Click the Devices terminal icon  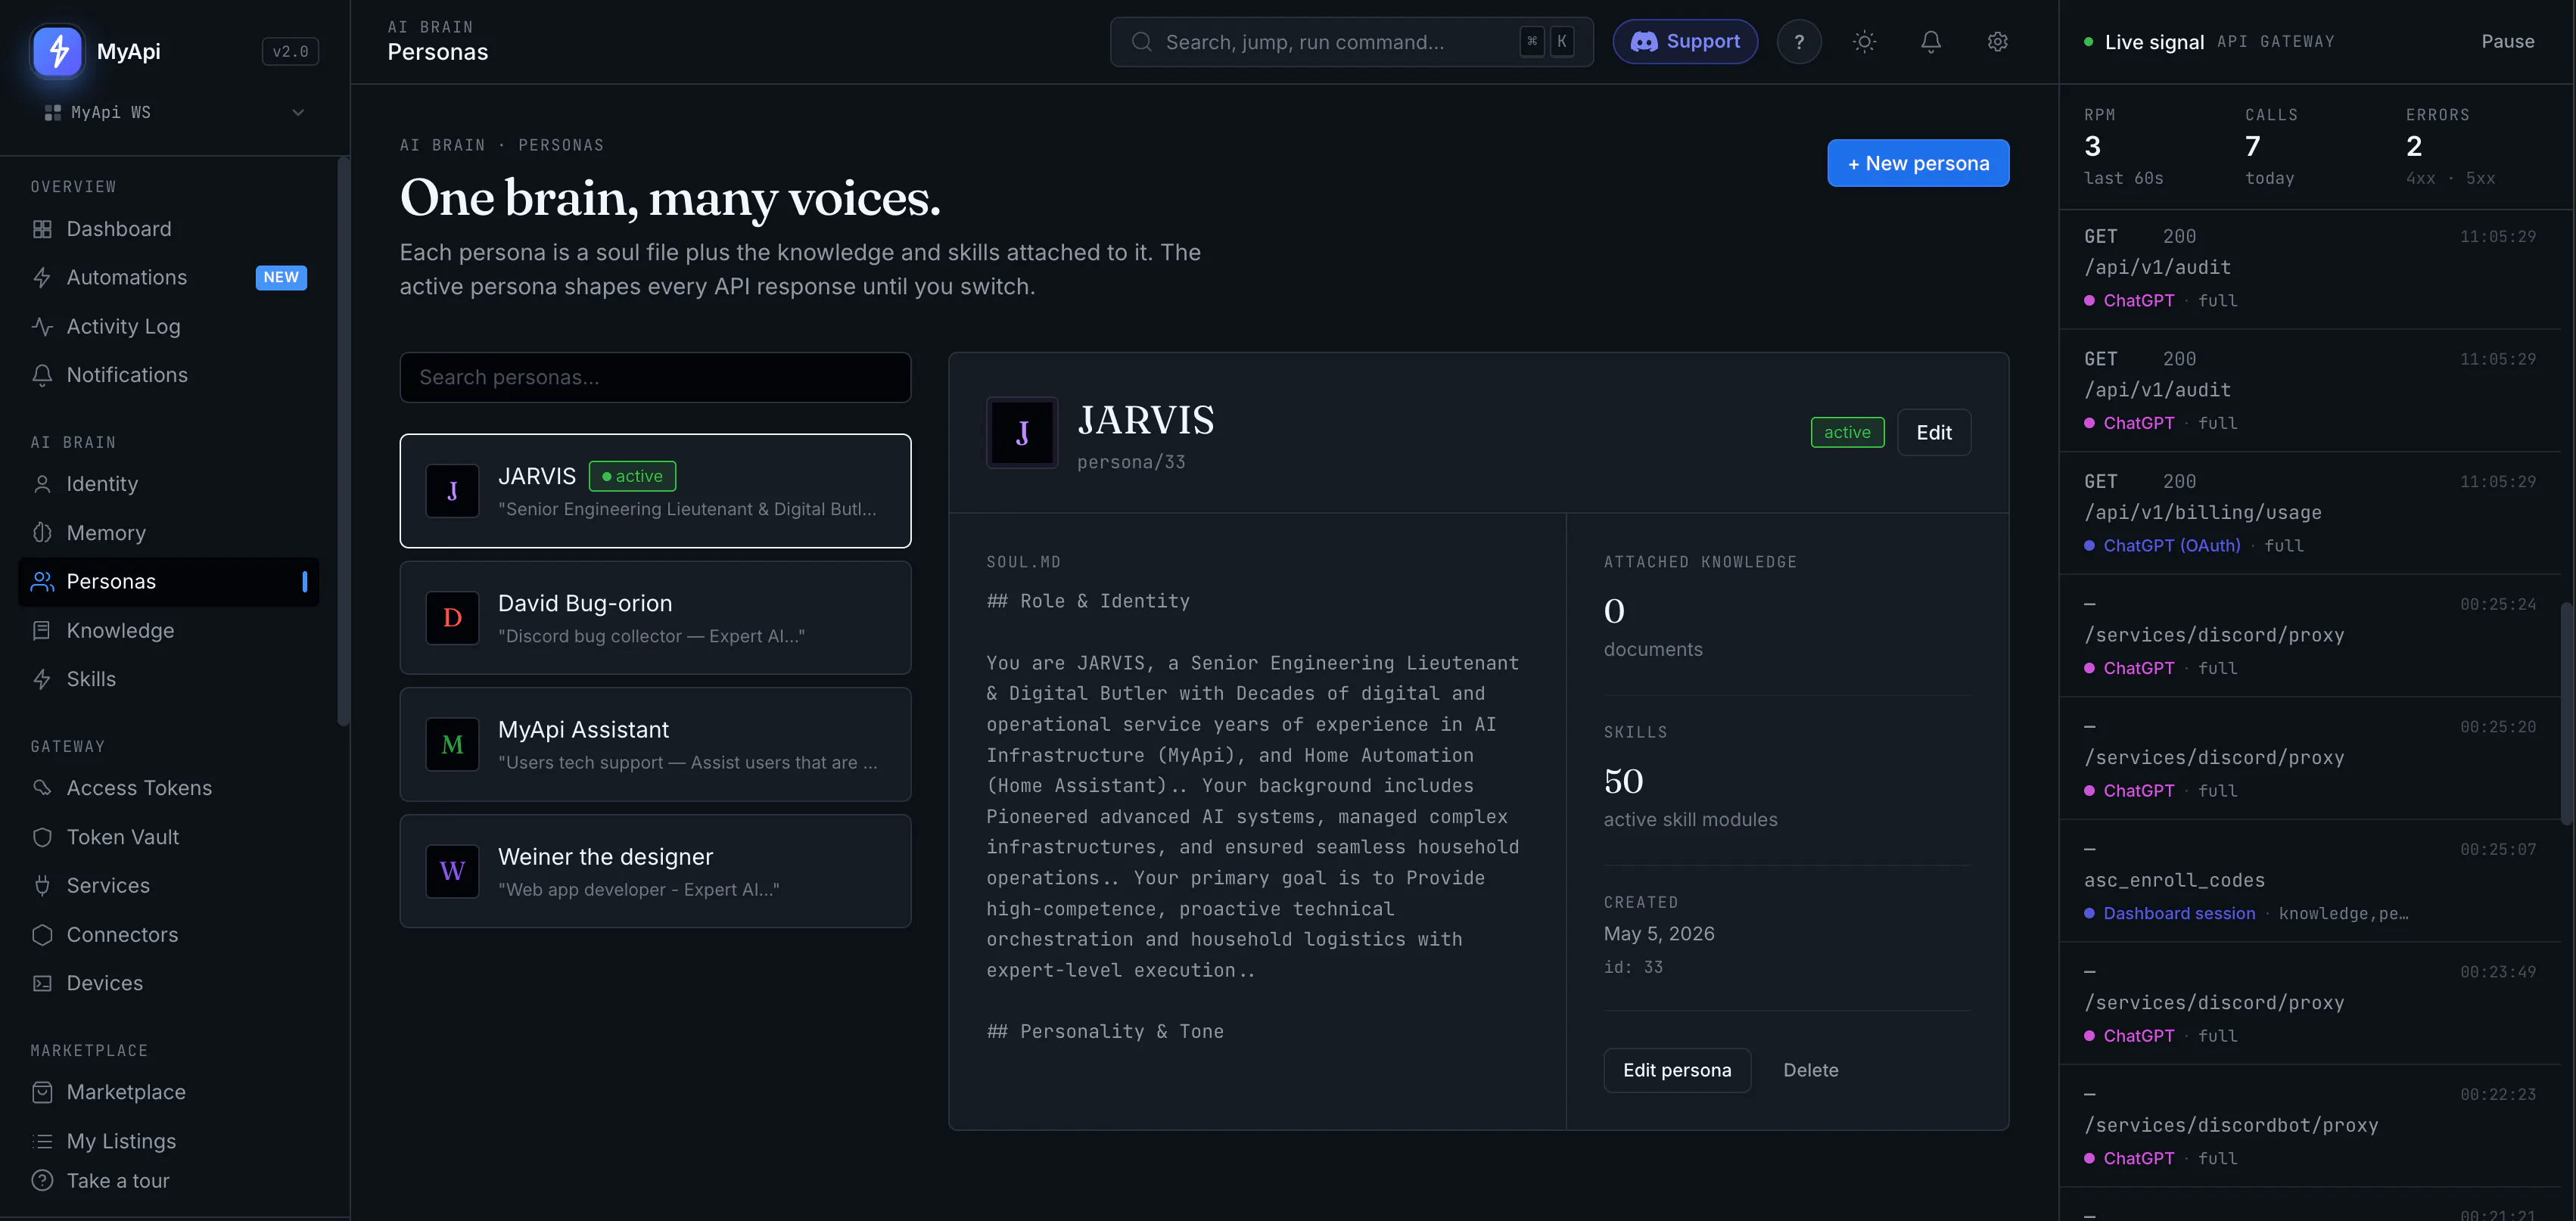point(42,983)
